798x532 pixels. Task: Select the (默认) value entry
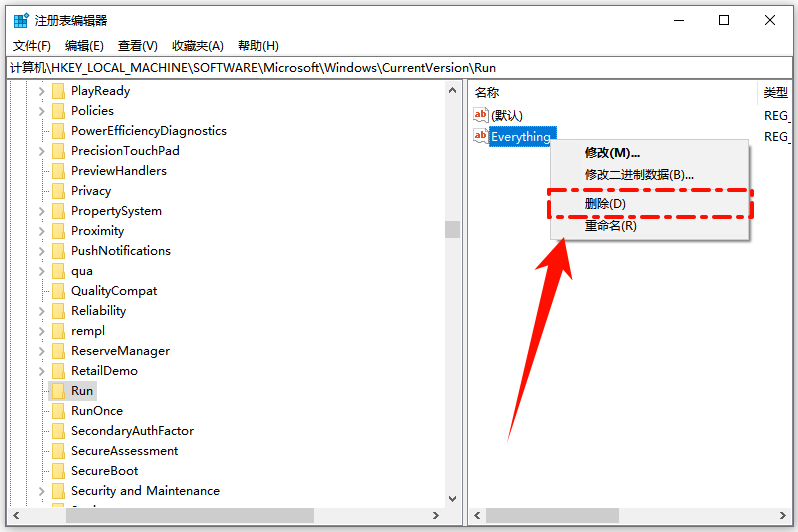(x=507, y=116)
